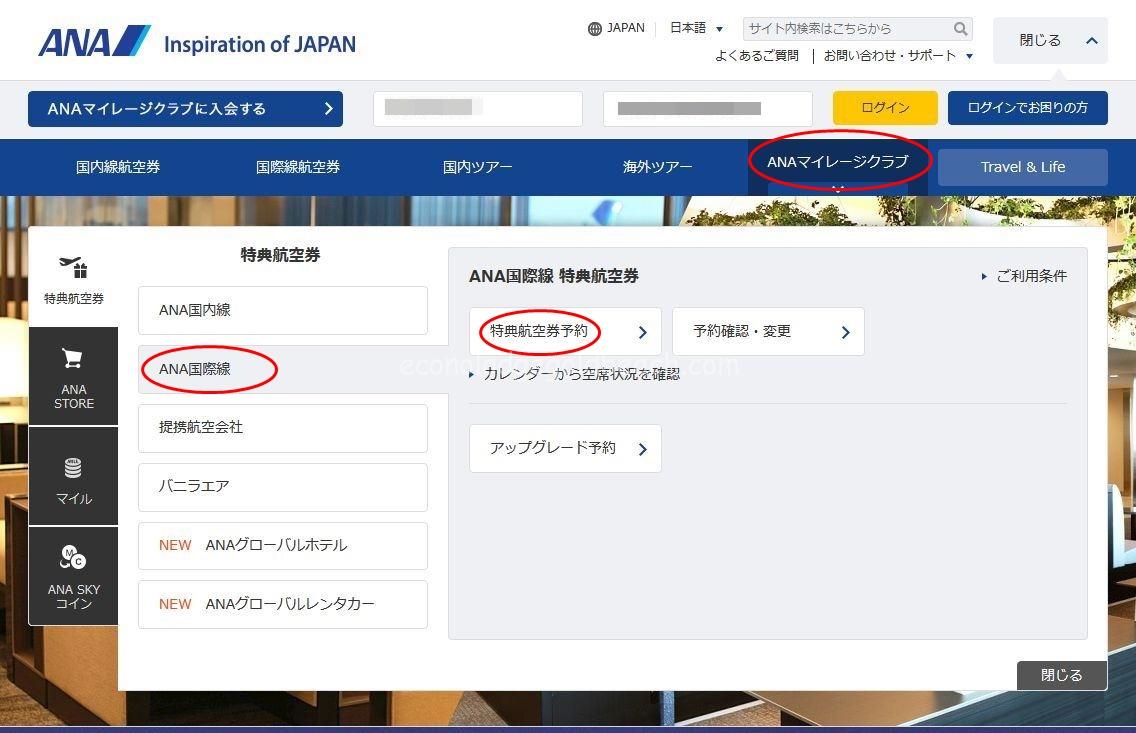Image resolution: width=1136 pixels, height=733 pixels.
Task: Select the 特典航空券 airplane gift icon
Action: 73,269
